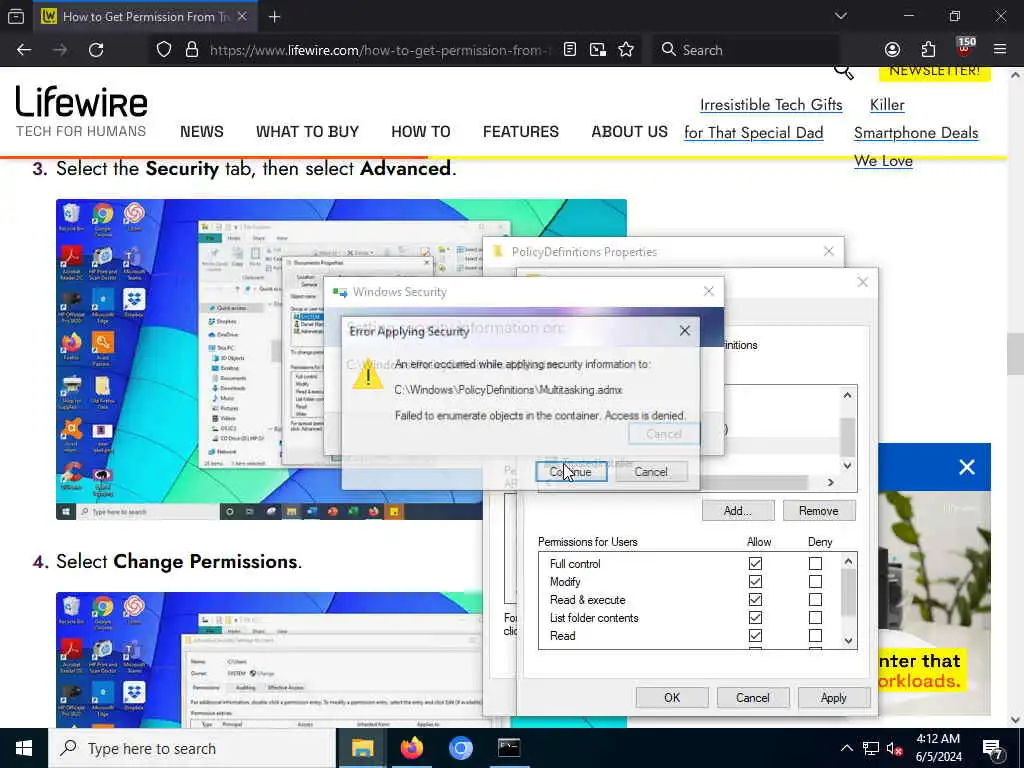Click the network tray icon
Viewport: 1024px width, 768px height.
coord(871,749)
